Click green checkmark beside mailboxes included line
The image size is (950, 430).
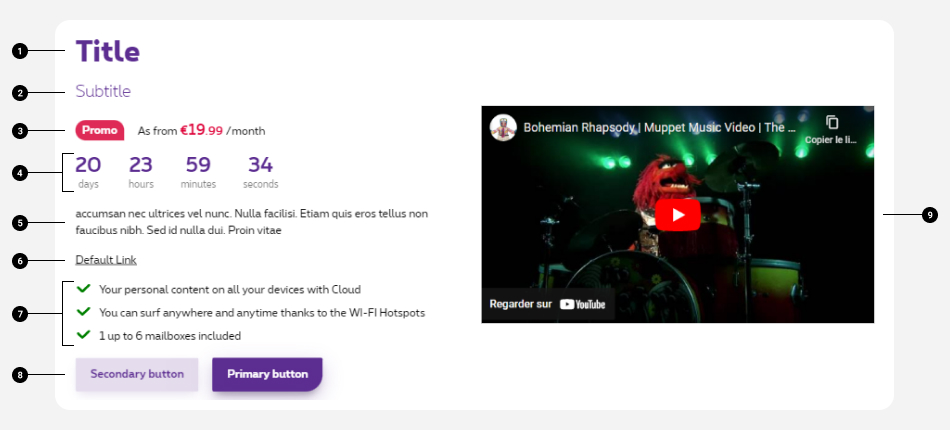coord(84,334)
